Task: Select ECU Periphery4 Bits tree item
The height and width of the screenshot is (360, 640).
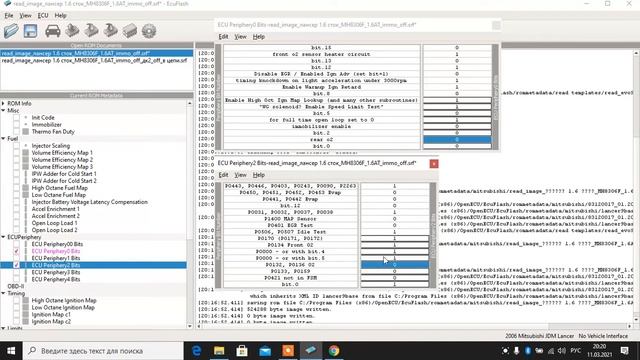Action: (x=56, y=279)
